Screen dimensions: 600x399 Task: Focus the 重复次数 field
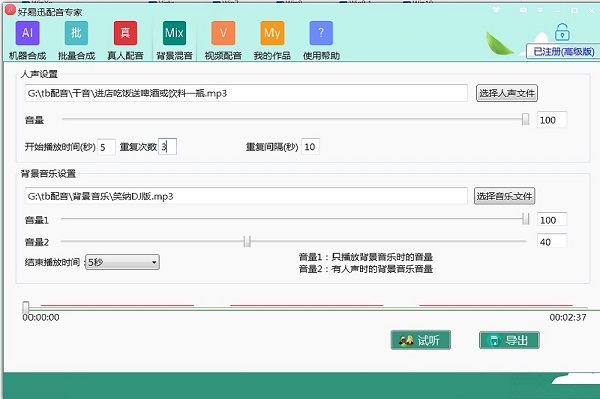click(x=167, y=147)
